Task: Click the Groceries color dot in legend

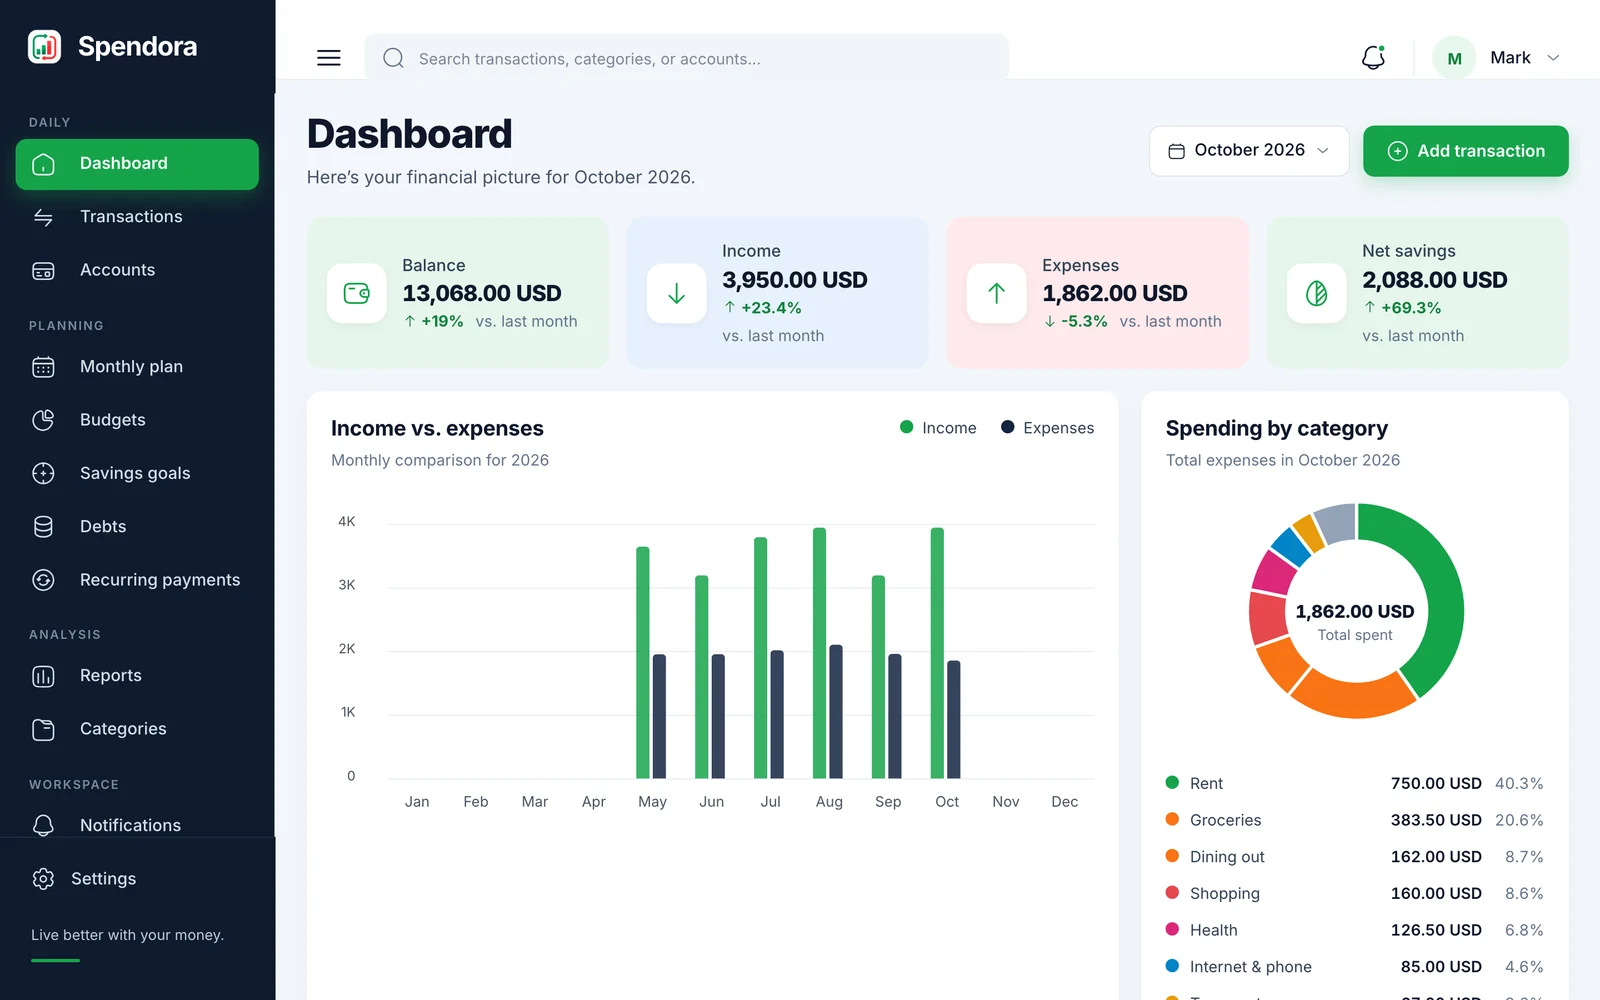Action: [1172, 819]
